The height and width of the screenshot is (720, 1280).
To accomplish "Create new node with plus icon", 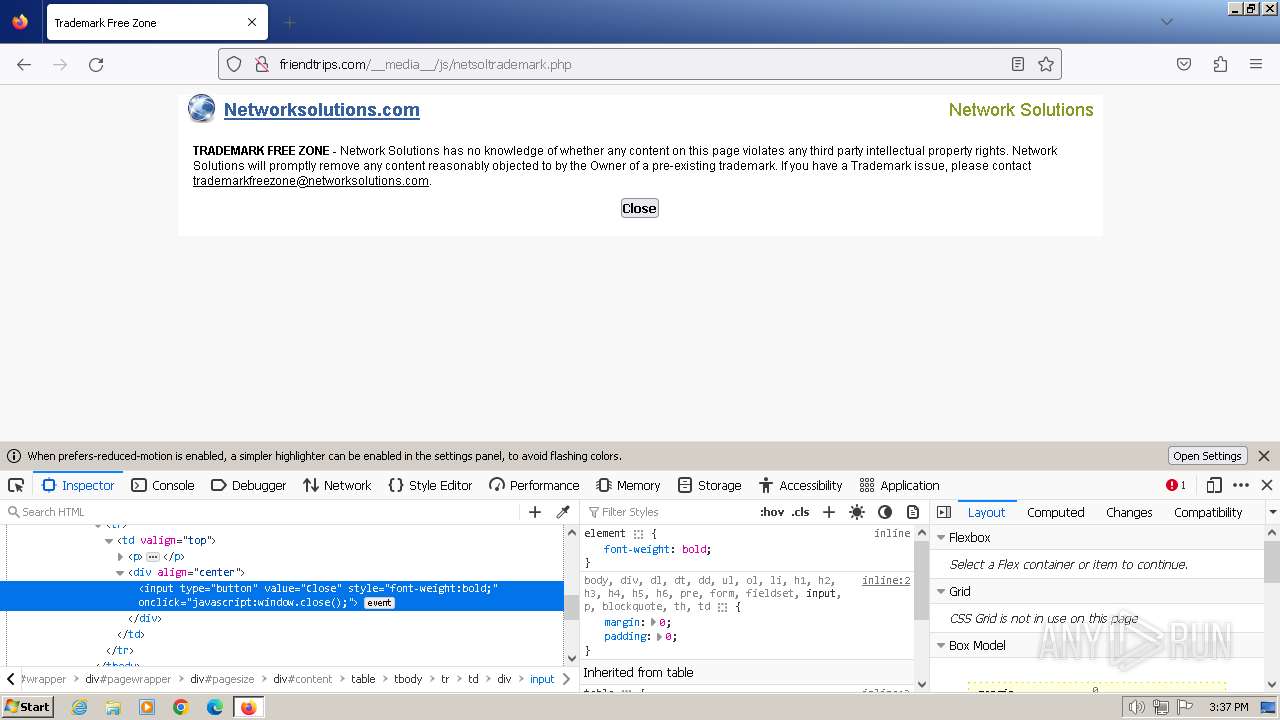I will click(535, 512).
